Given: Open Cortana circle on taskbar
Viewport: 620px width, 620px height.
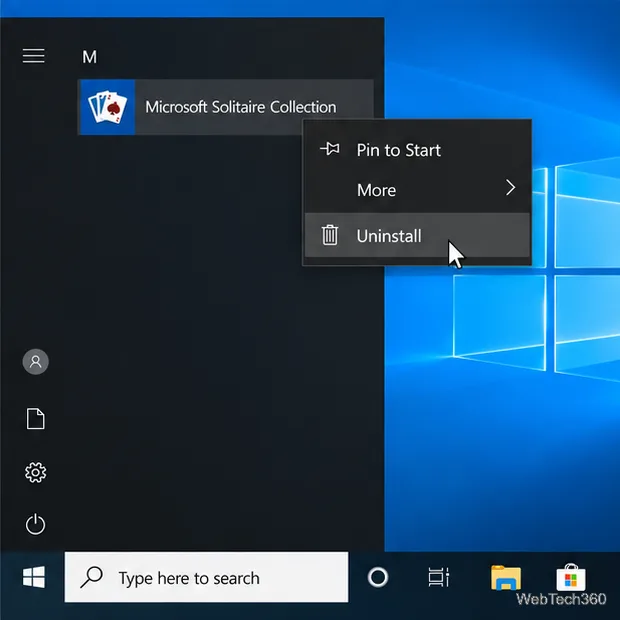Looking at the screenshot, I should pyautogui.click(x=378, y=577).
